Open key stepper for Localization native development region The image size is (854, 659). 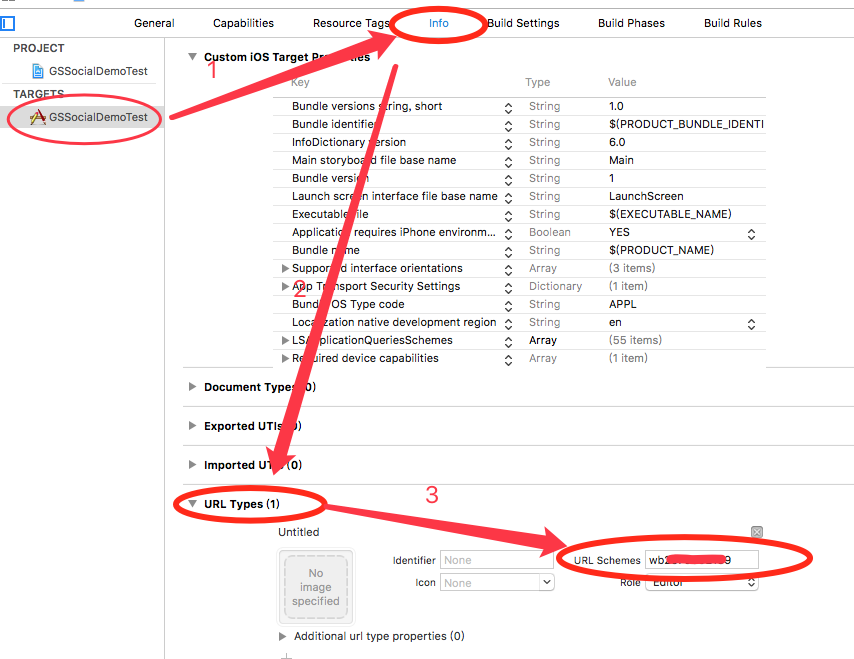click(x=508, y=324)
